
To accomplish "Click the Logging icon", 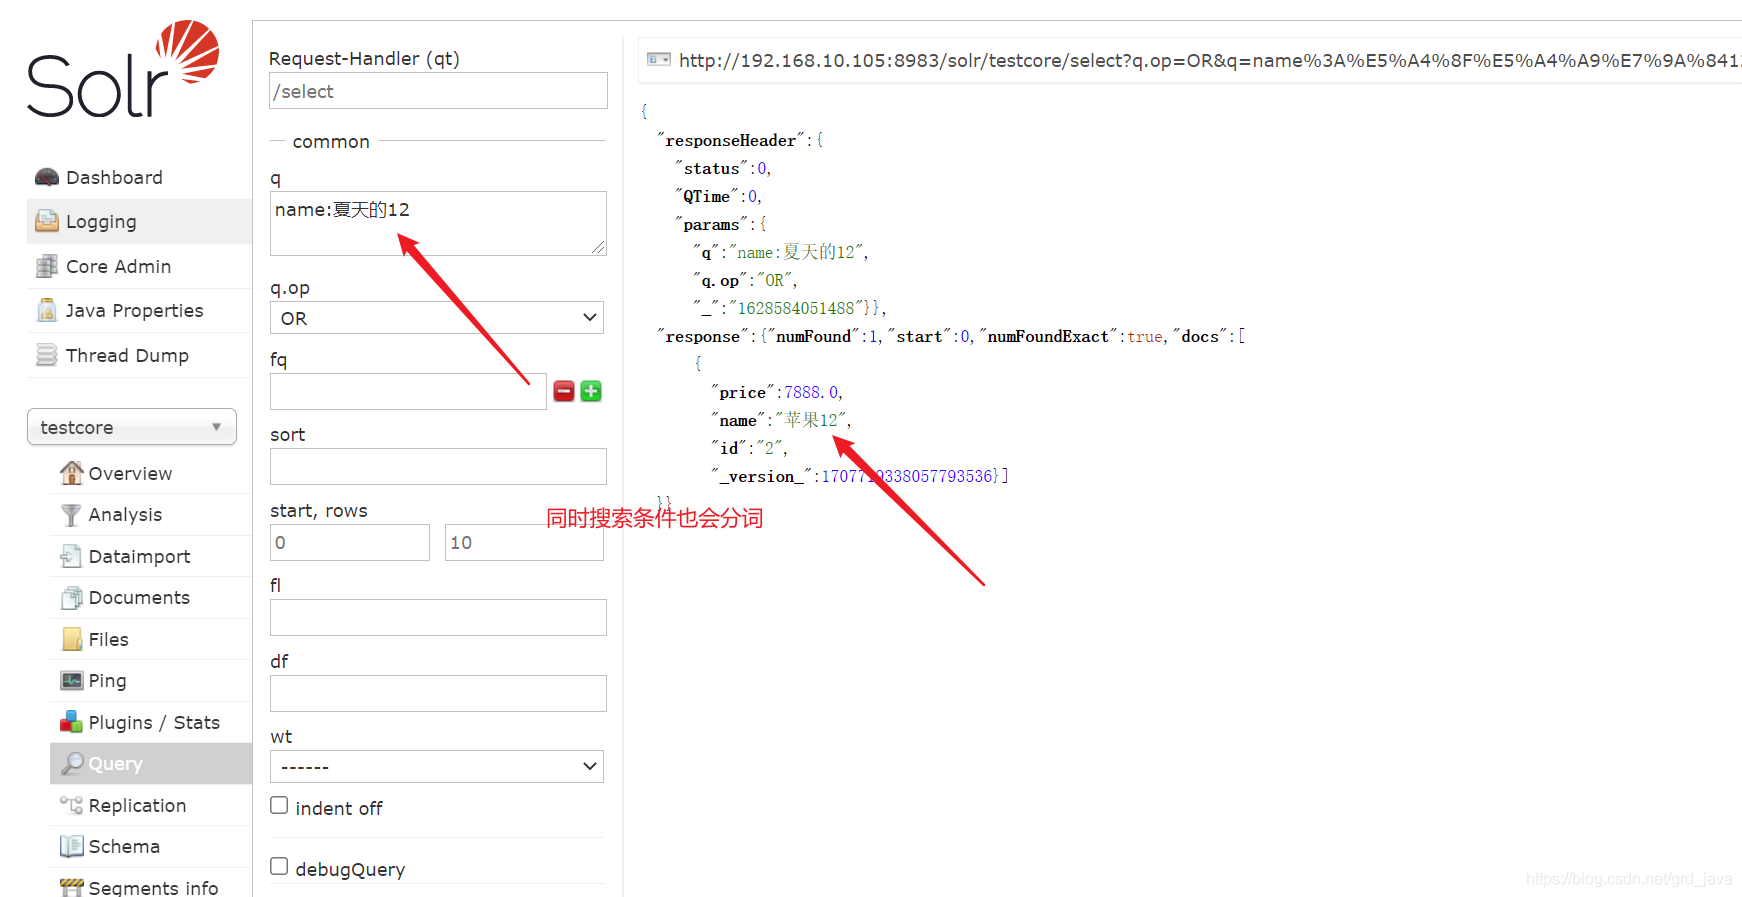I will click(x=47, y=221).
